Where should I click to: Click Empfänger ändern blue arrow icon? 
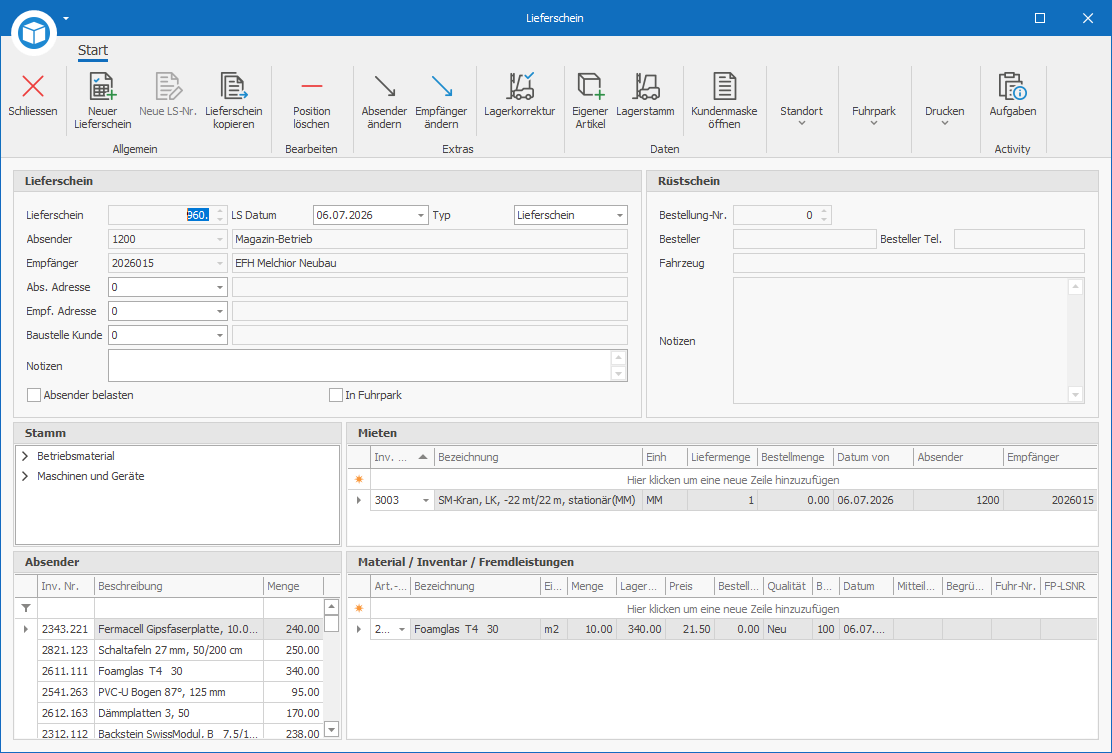(x=441, y=87)
